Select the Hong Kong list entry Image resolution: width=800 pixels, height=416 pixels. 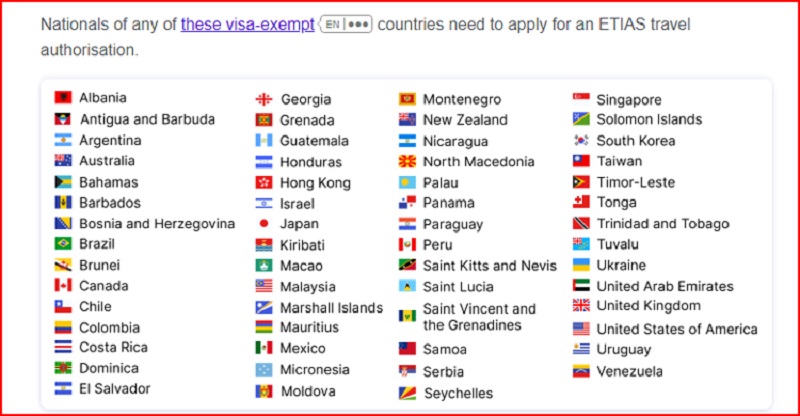pos(315,183)
